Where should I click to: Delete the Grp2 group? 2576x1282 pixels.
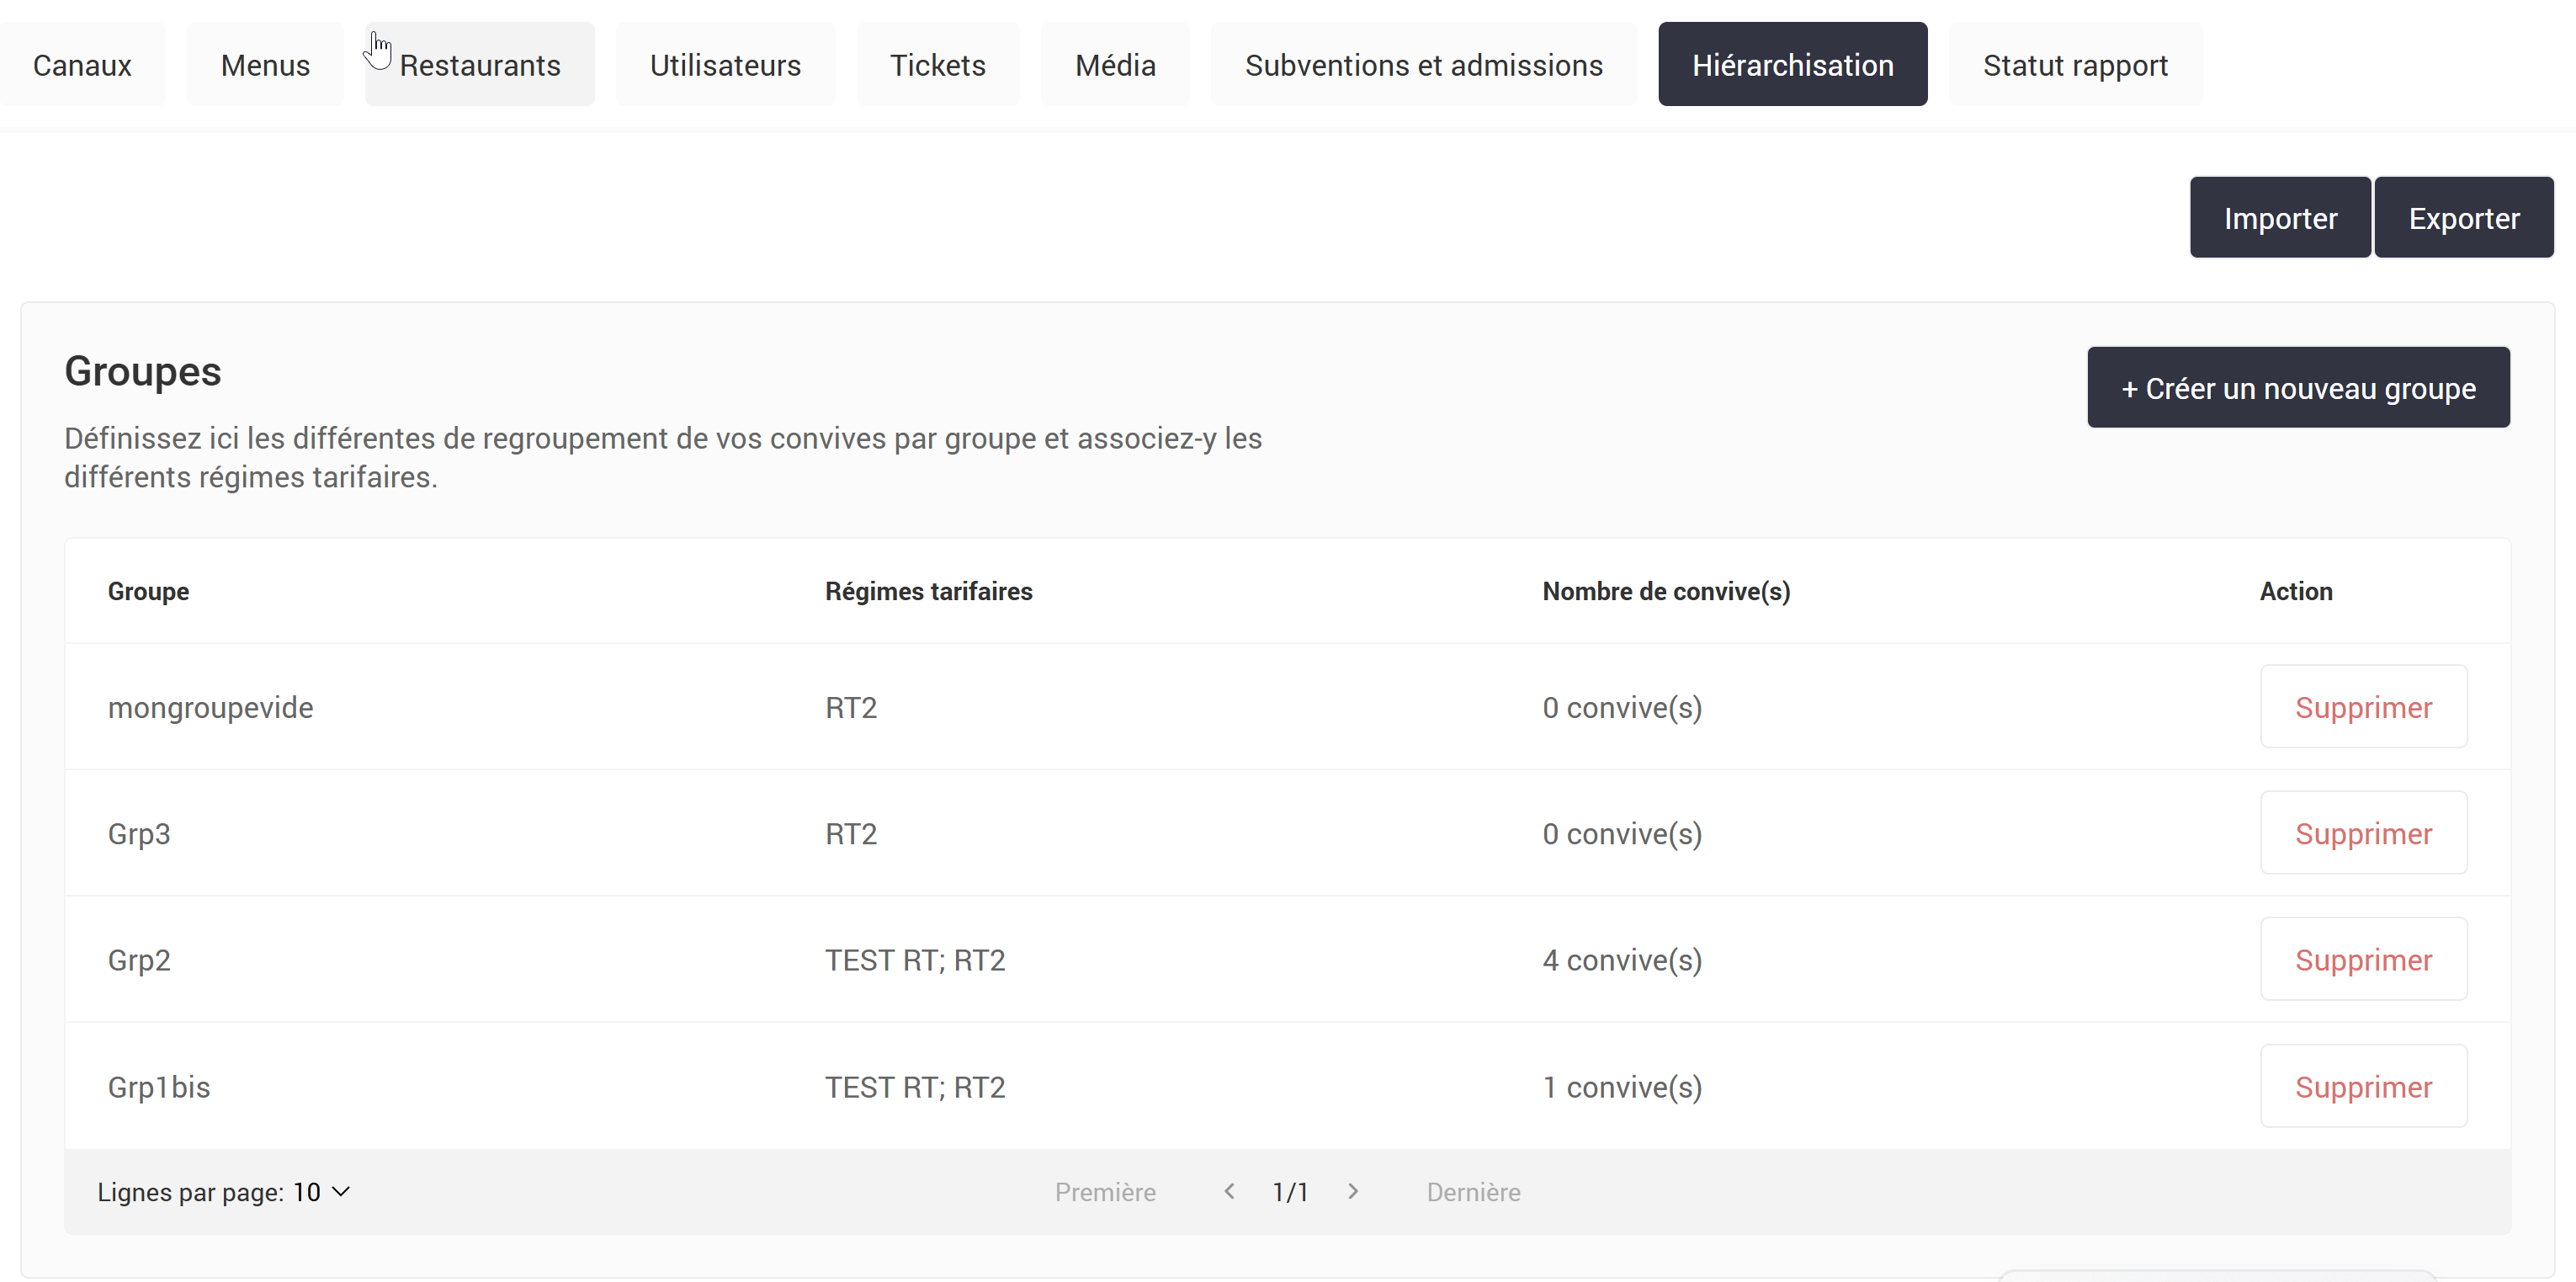coord(2363,960)
